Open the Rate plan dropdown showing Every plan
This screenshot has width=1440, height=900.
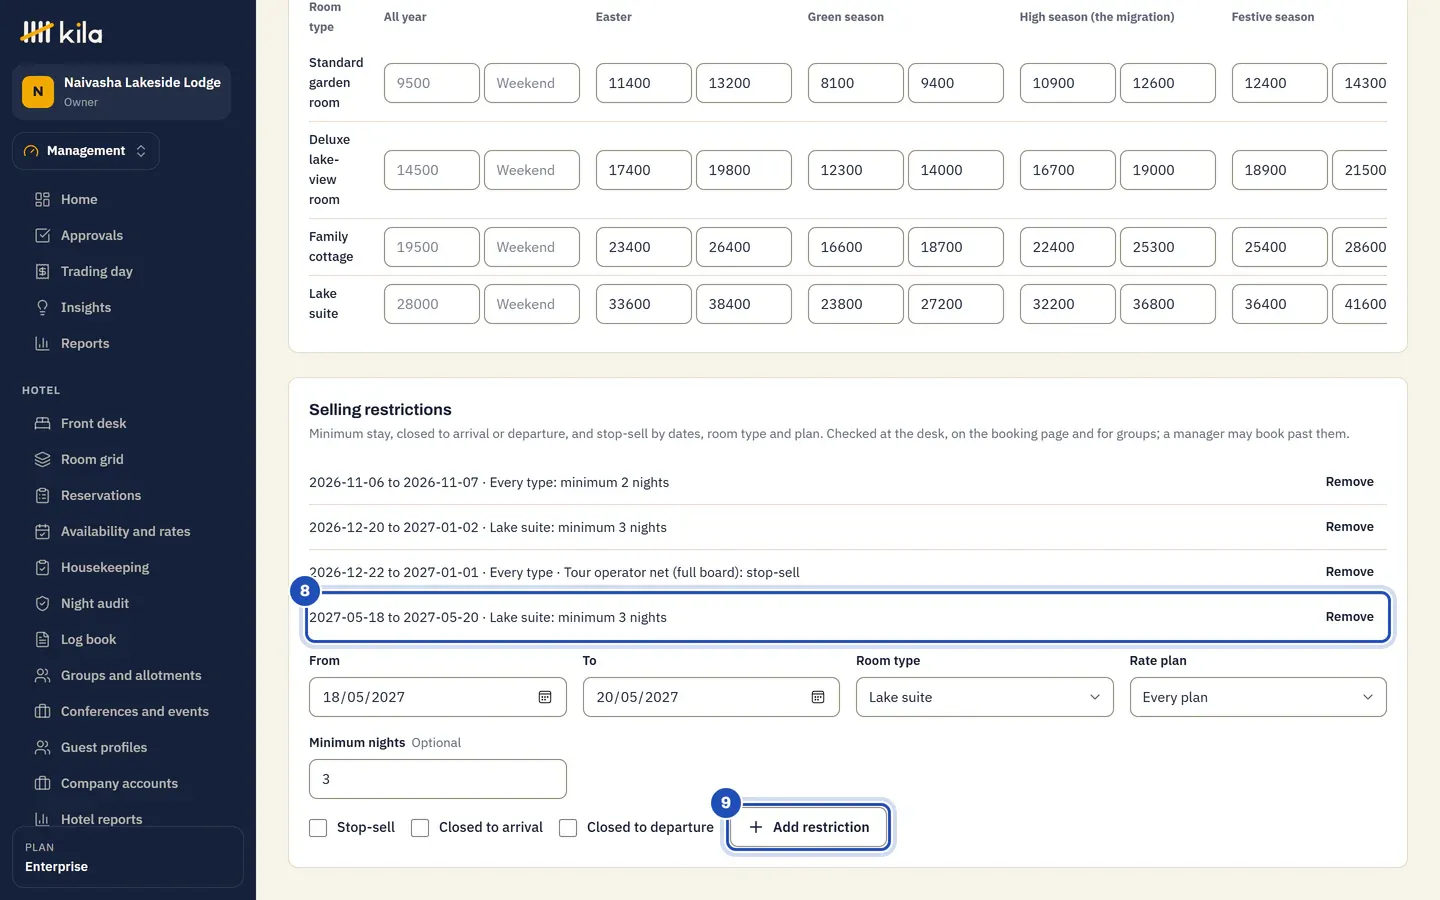[1258, 697]
